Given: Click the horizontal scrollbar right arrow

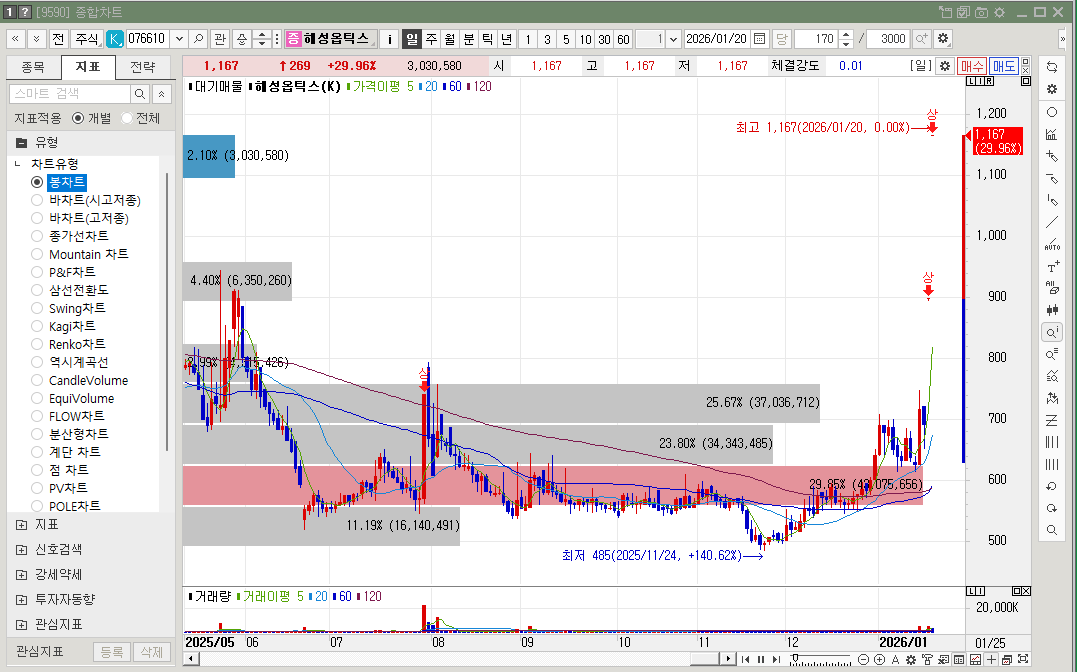Looking at the screenshot, I should pos(728,659).
